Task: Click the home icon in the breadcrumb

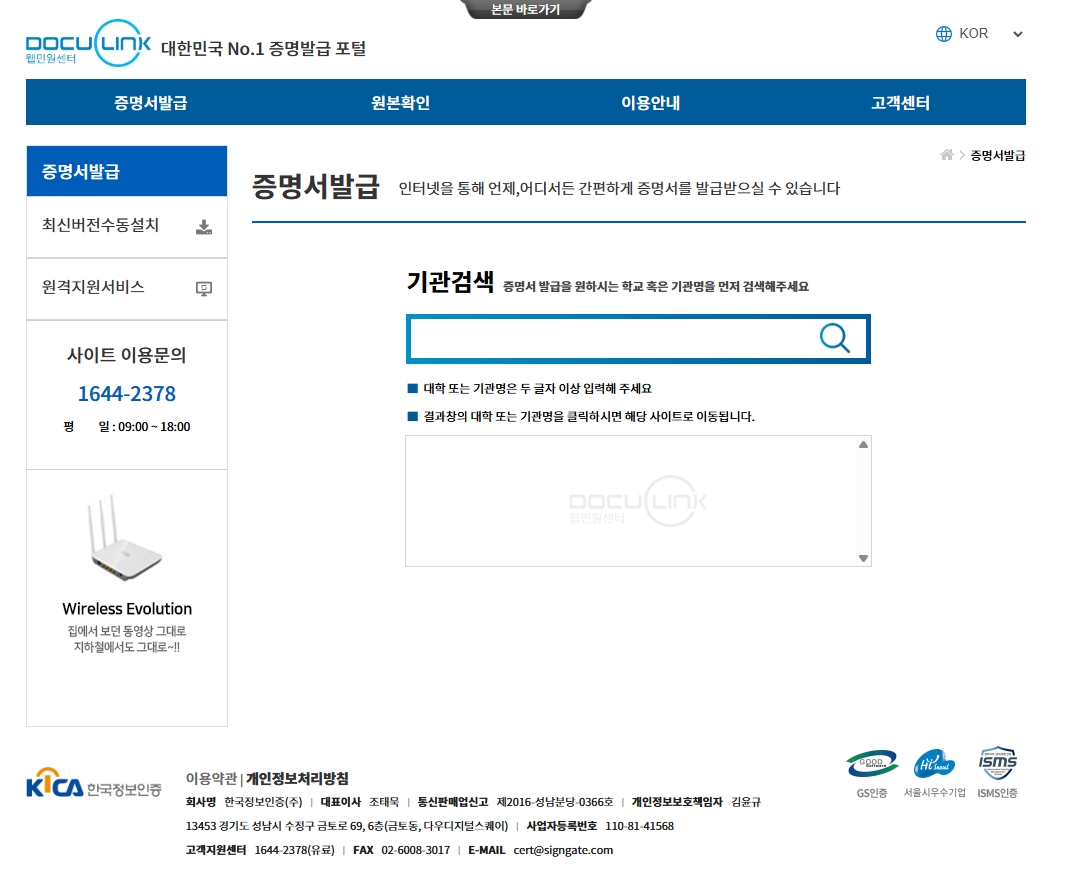Action: point(945,155)
